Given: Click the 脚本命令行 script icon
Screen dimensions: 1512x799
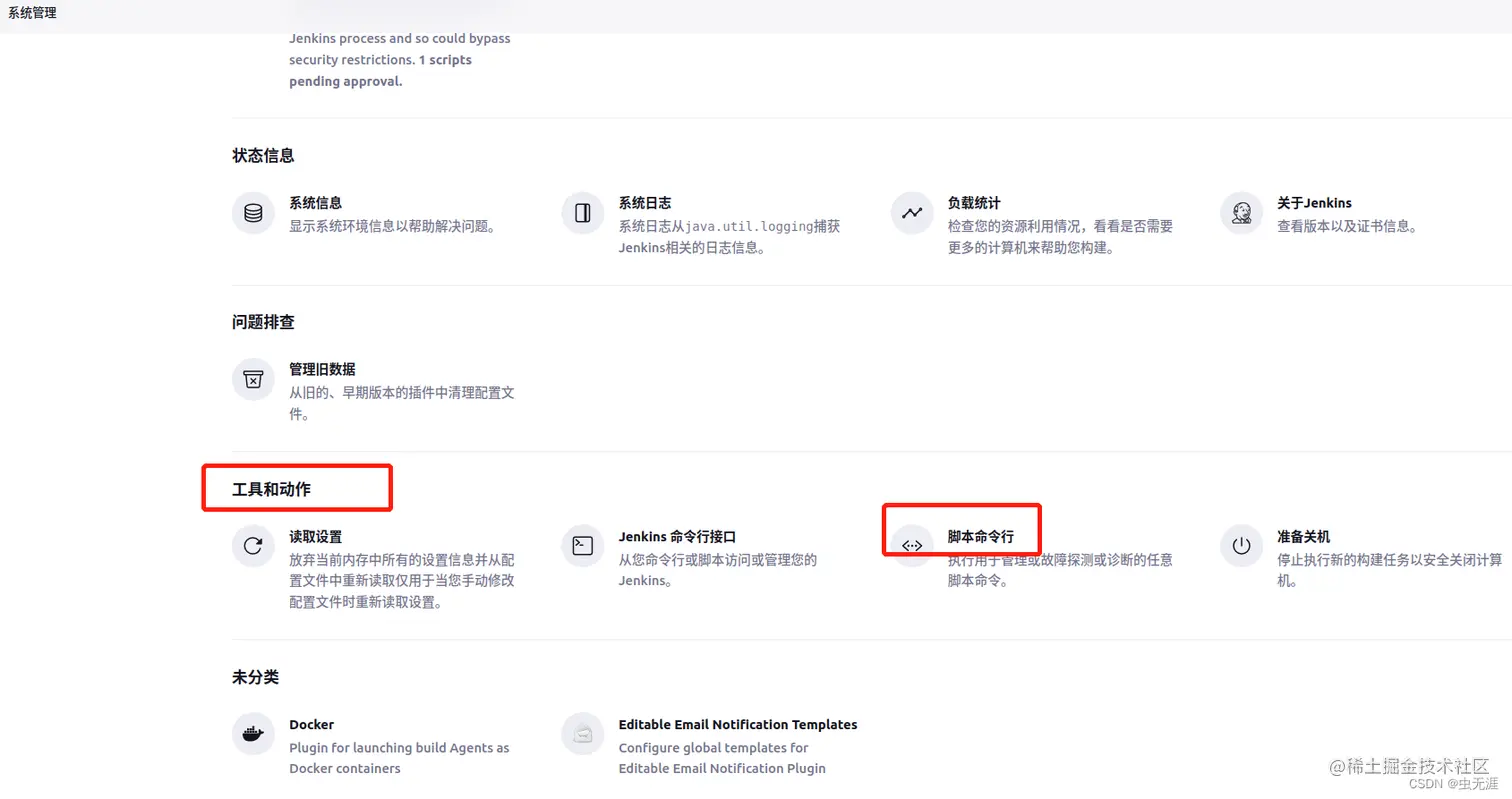Looking at the screenshot, I should coord(911,546).
